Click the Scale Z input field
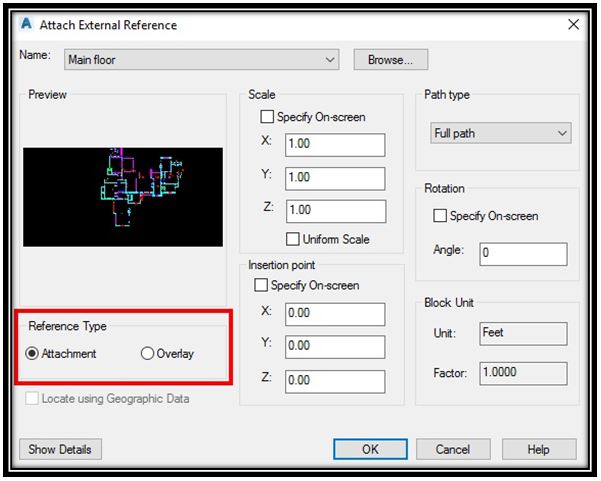Viewport: 601px width, 481px height. coord(336,211)
